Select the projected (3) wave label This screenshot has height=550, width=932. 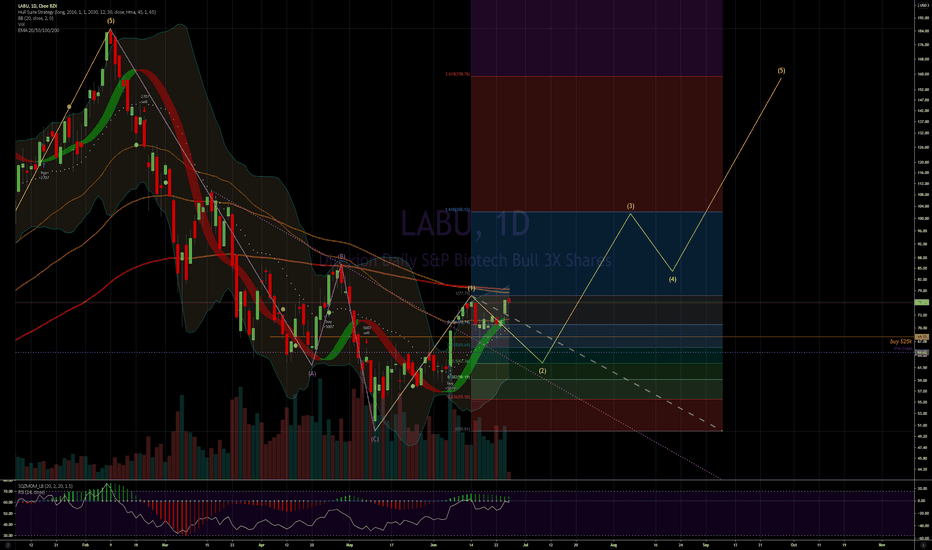click(630, 206)
